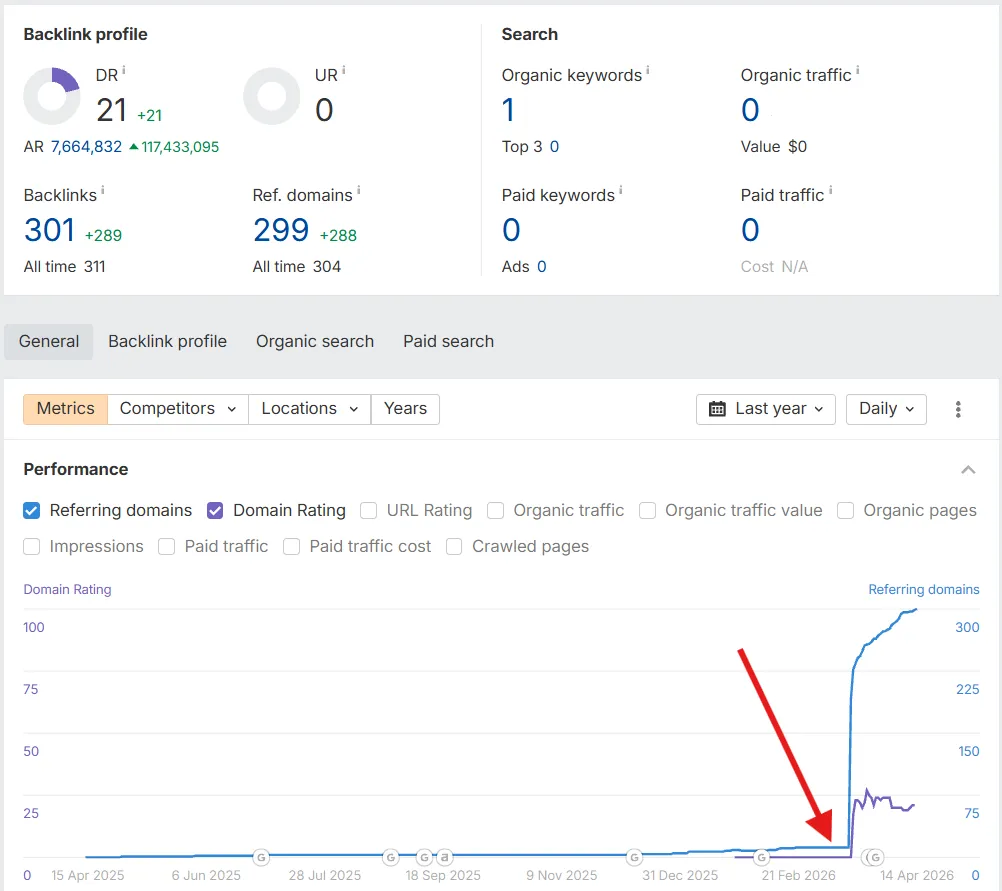This screenshot has height=891, width=1002.
Task: Uncheck the Referring domains checkbox
Action: [x=32, y=511]
